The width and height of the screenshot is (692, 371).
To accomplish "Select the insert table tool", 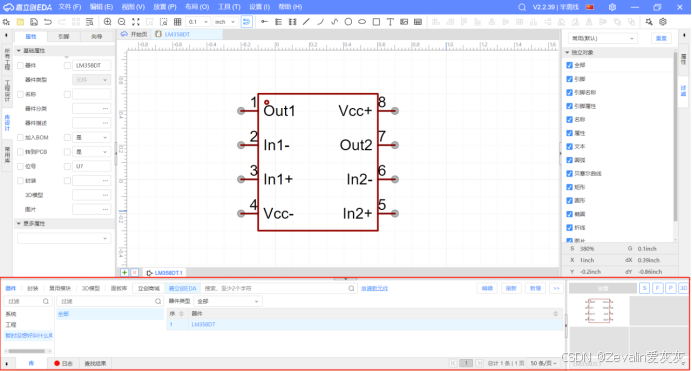I will point(418,22).
